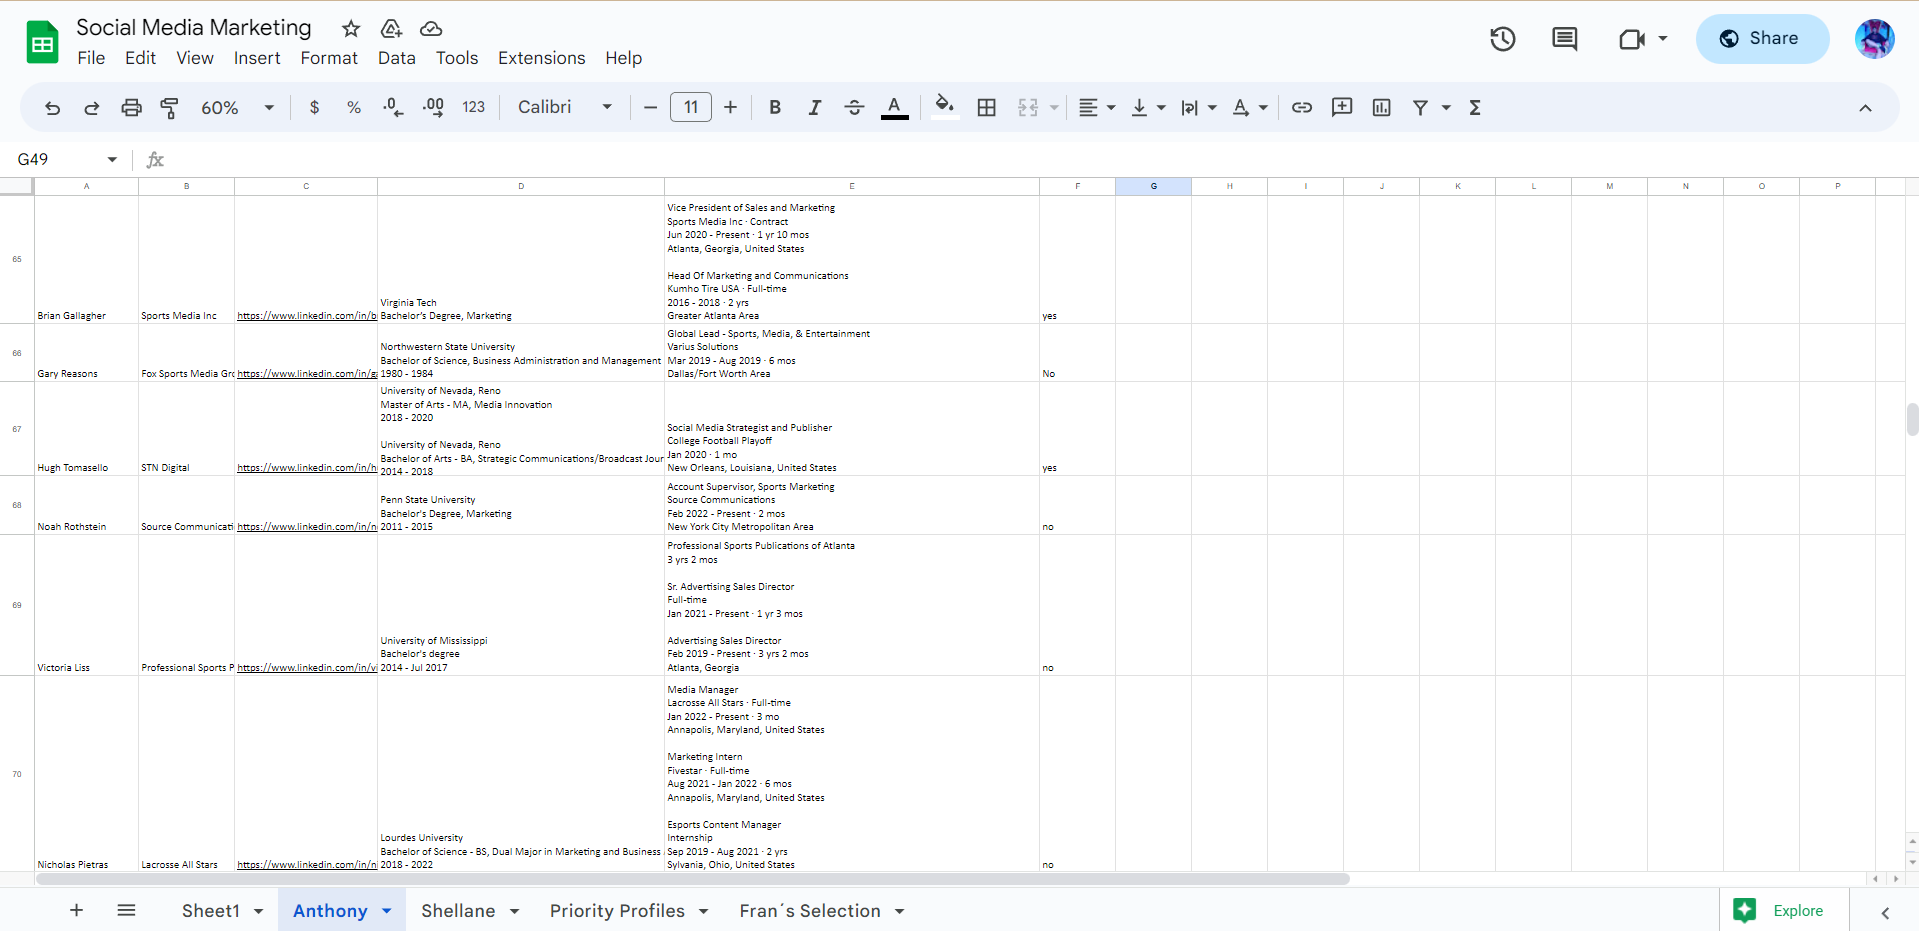Add a new sheet with plus button
Screen dimensions: 1919x931
click(76, 910)
